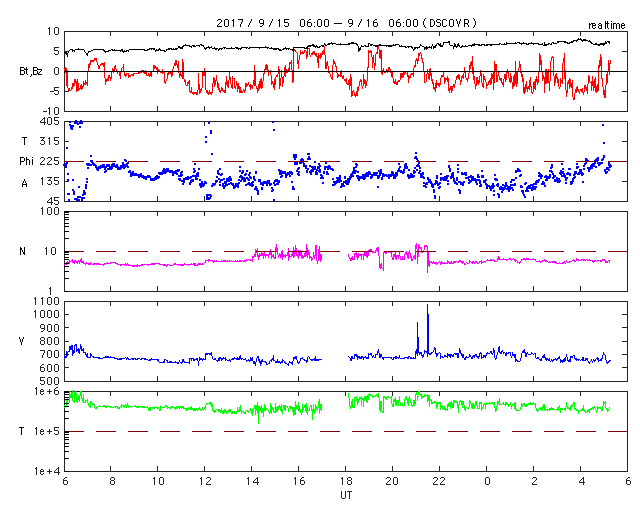Click the '12' hour tick label
The height and width of the screenshot is (512, 640).
(x=205, y=481)
